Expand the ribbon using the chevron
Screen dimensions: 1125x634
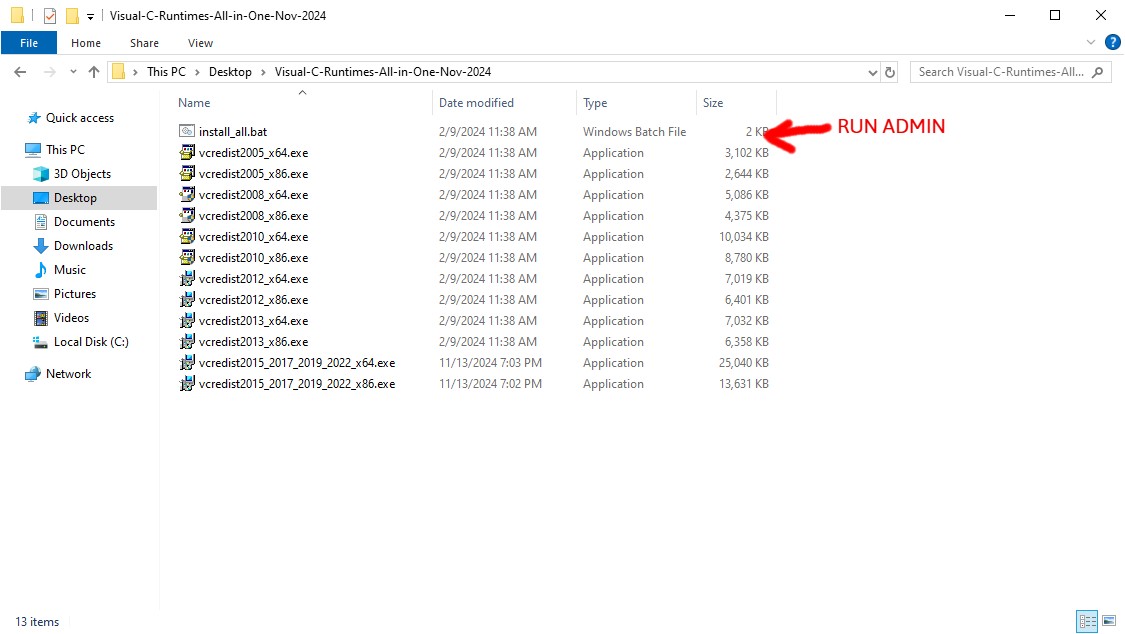tap(1091, 43)
